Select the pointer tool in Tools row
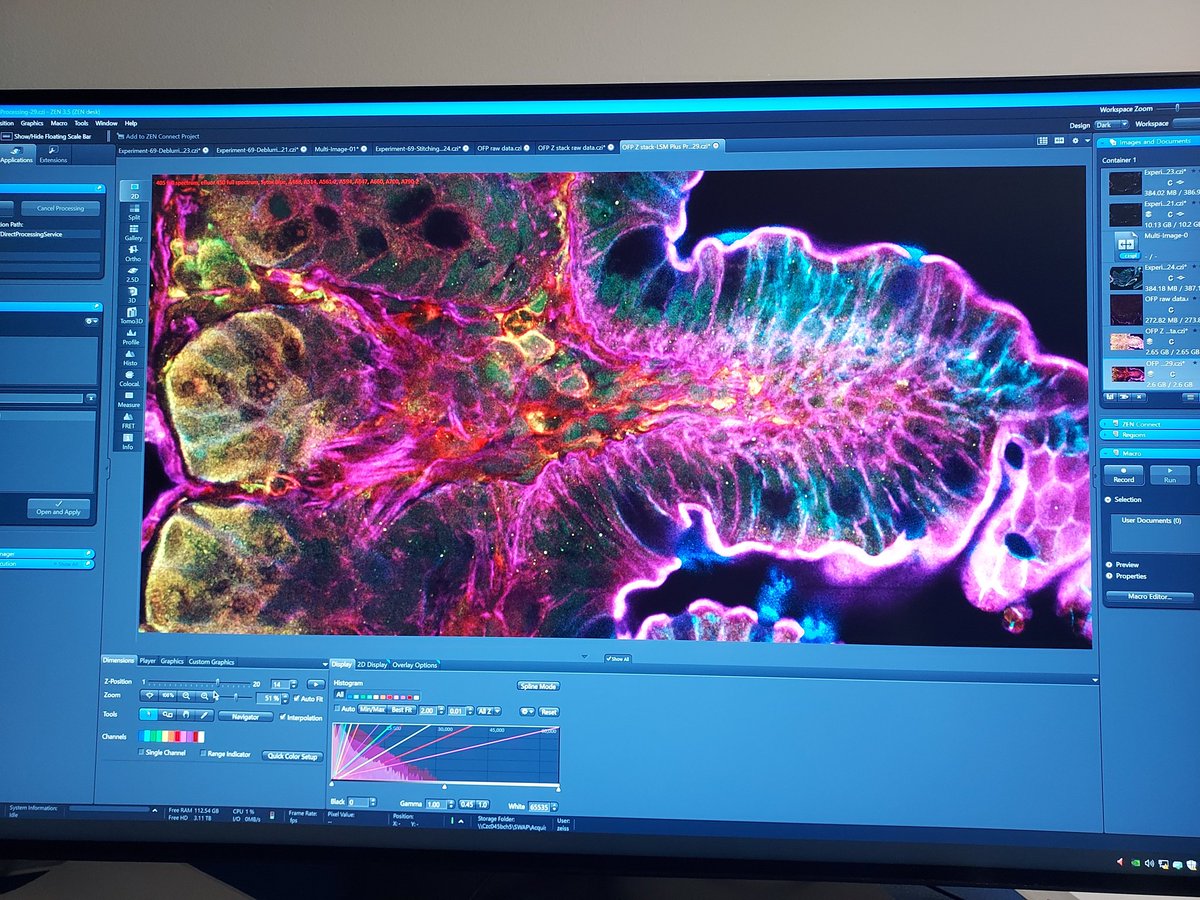This screenshot has width=1200, height=900. (x=148, y=715)
